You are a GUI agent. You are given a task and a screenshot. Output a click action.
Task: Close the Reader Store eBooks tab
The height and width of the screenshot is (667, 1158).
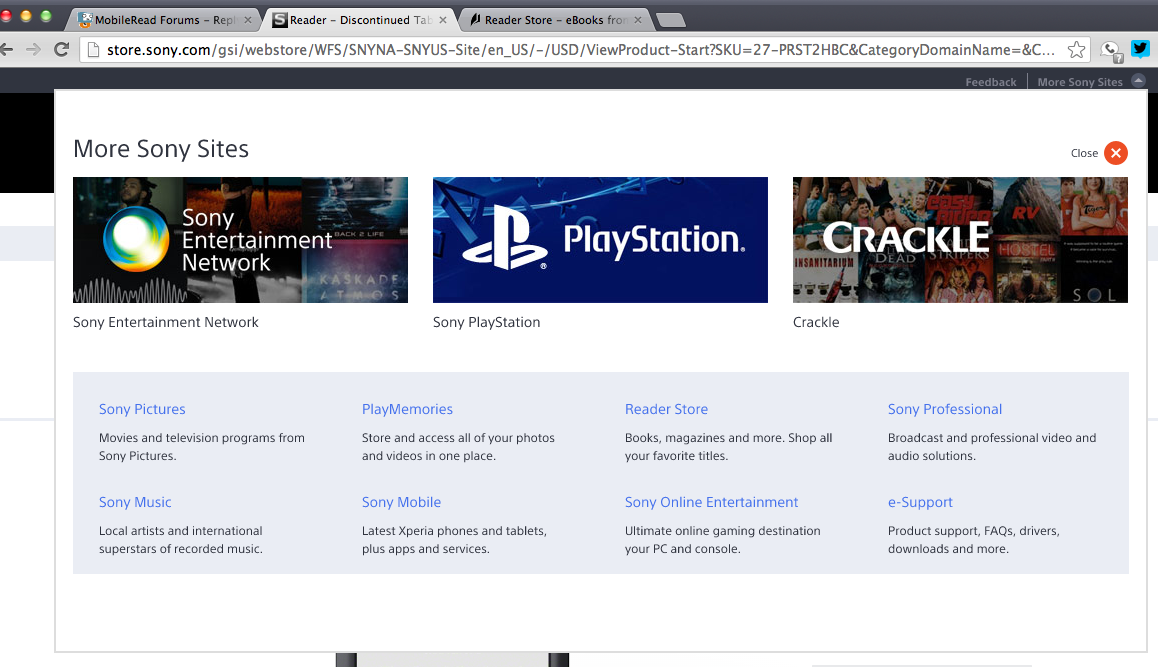[638, 20]
